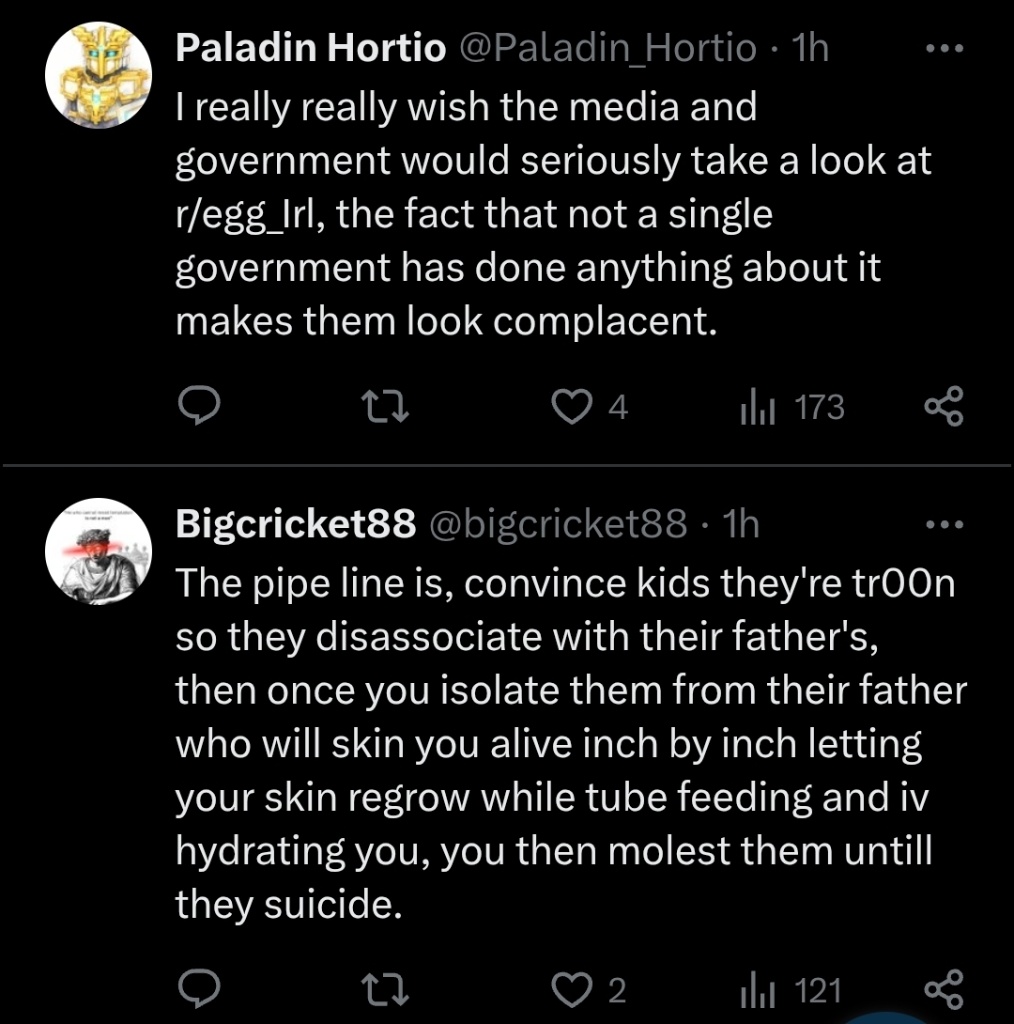Open more options for Bigcricket88's tweet

pyautogui.click(x=943, y=524)
